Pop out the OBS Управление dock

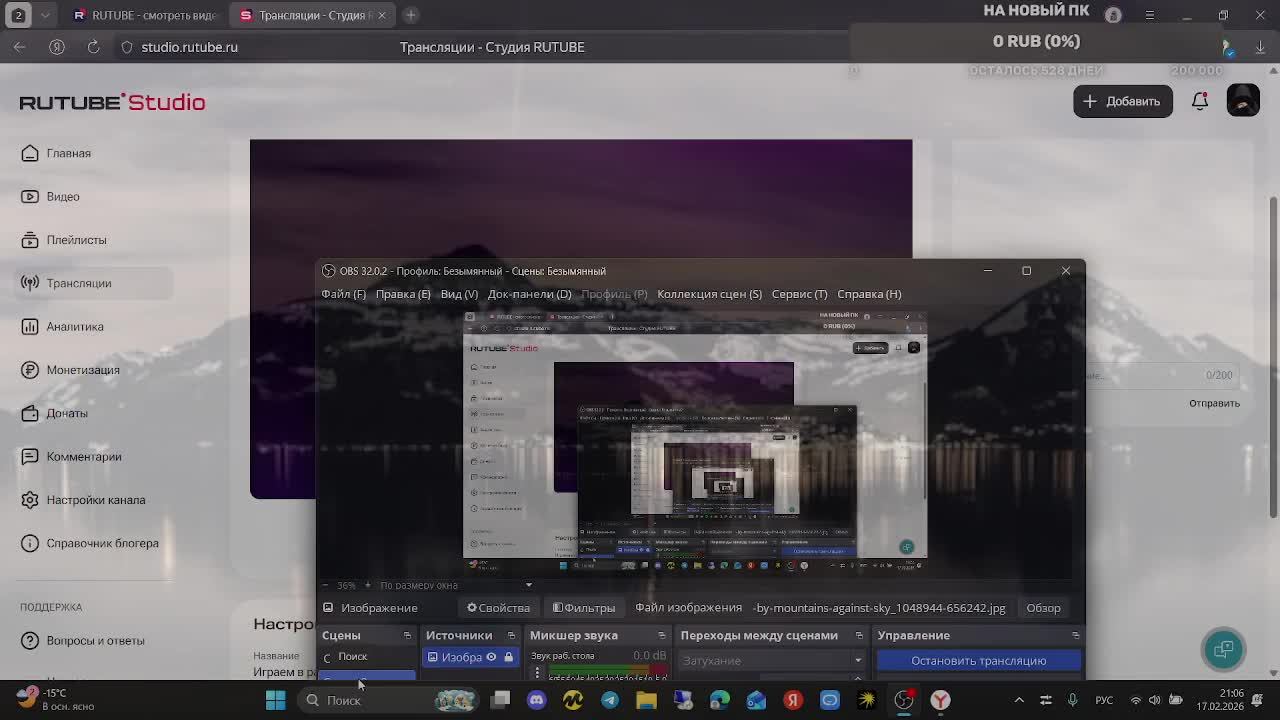tap(1075, 636)
